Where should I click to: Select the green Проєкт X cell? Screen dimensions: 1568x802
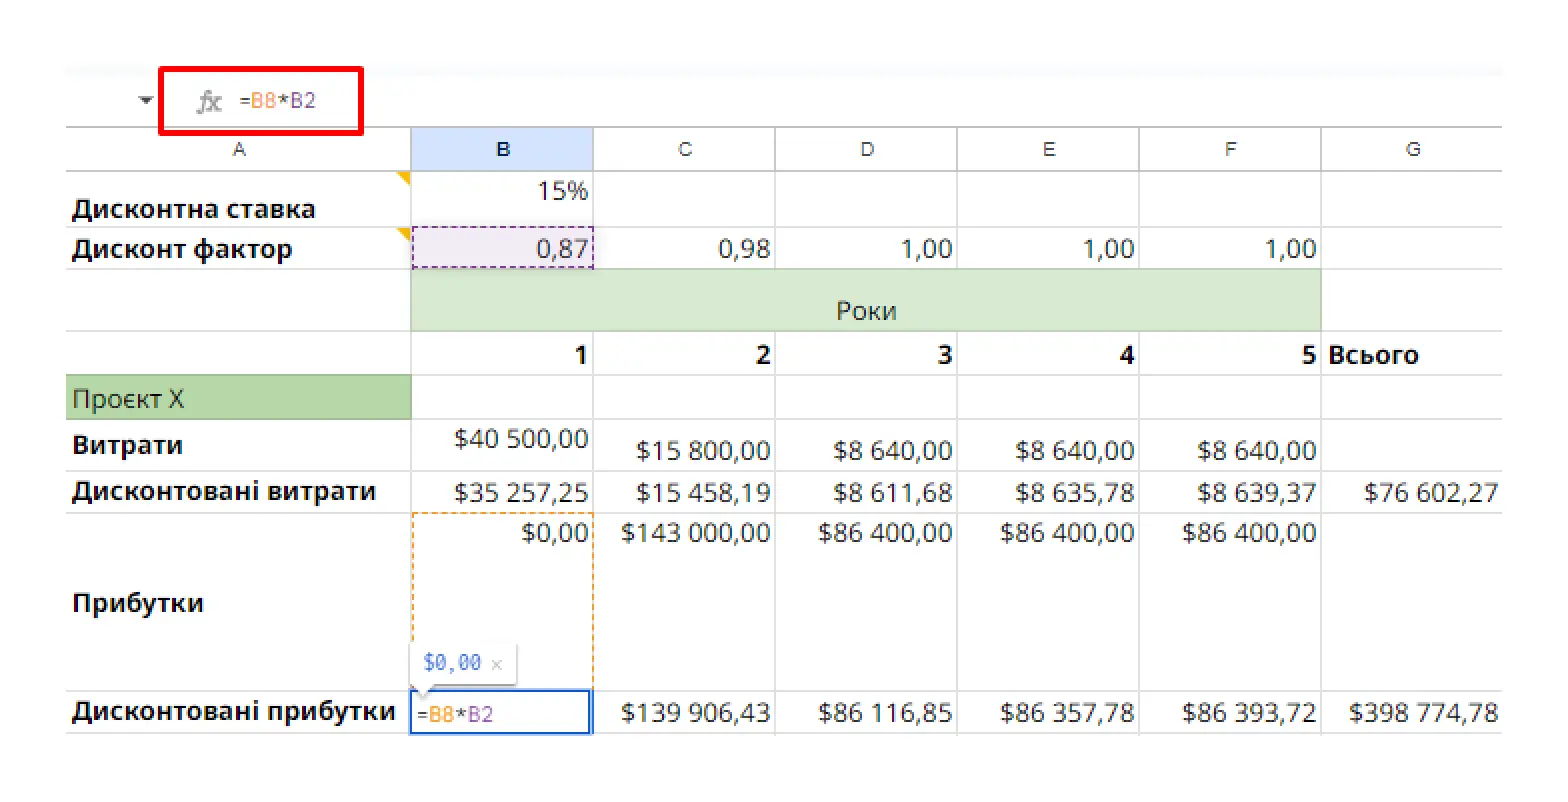pos(239,398)
